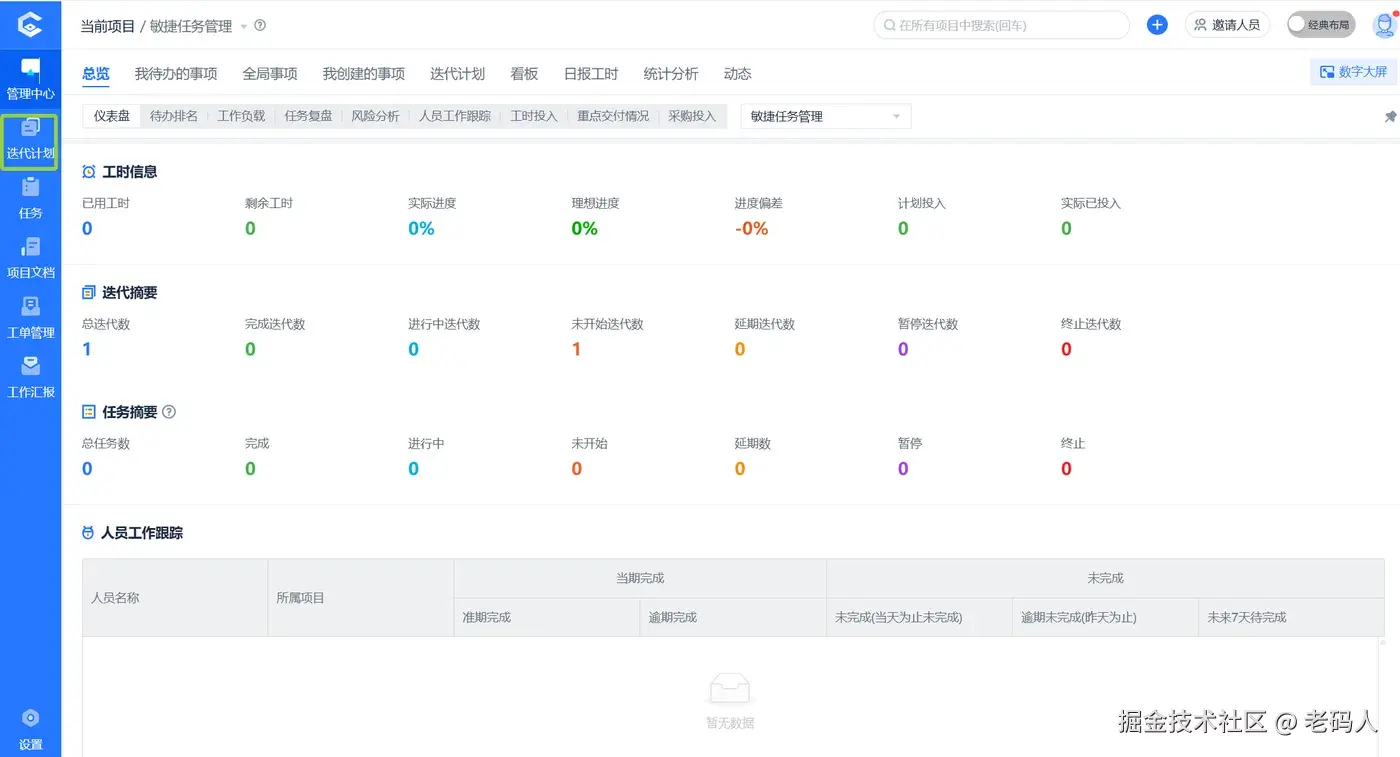The height and width of the screenshot is (757, 1400).
Task: Select the 仪表盘 sub-tab
Action: [x=112, y=116]
